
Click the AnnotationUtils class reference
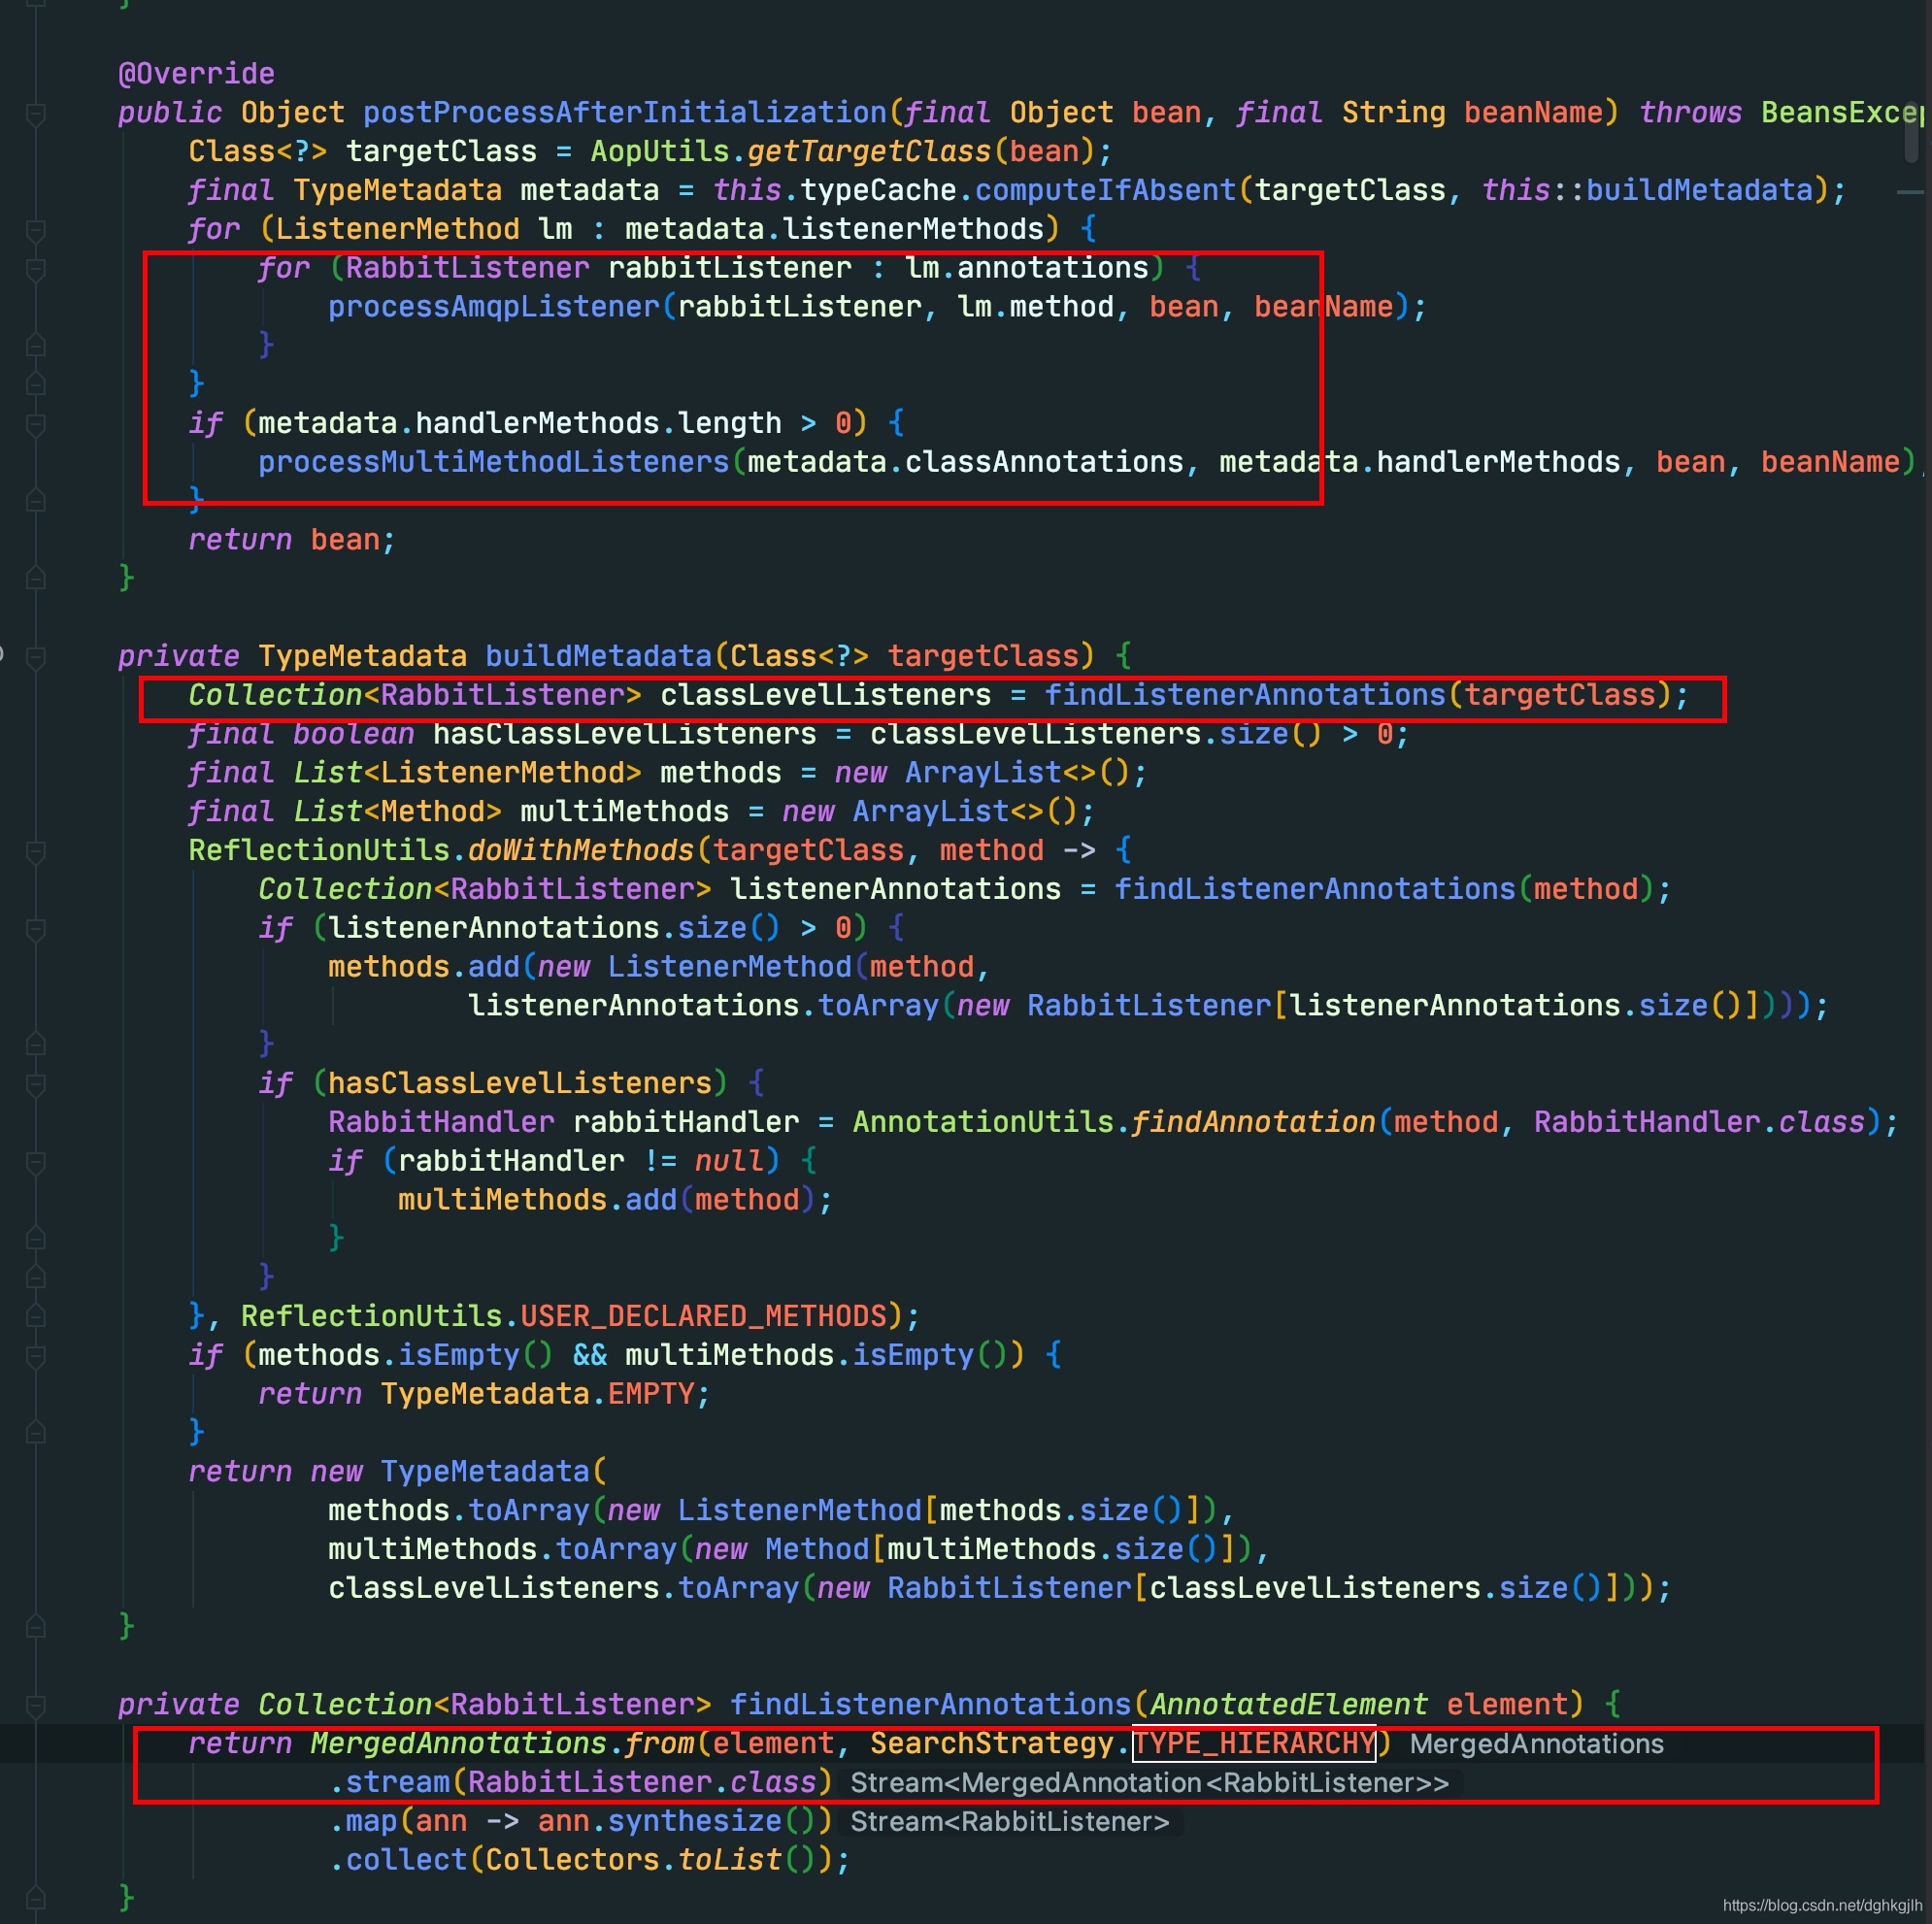point(982,1122)
